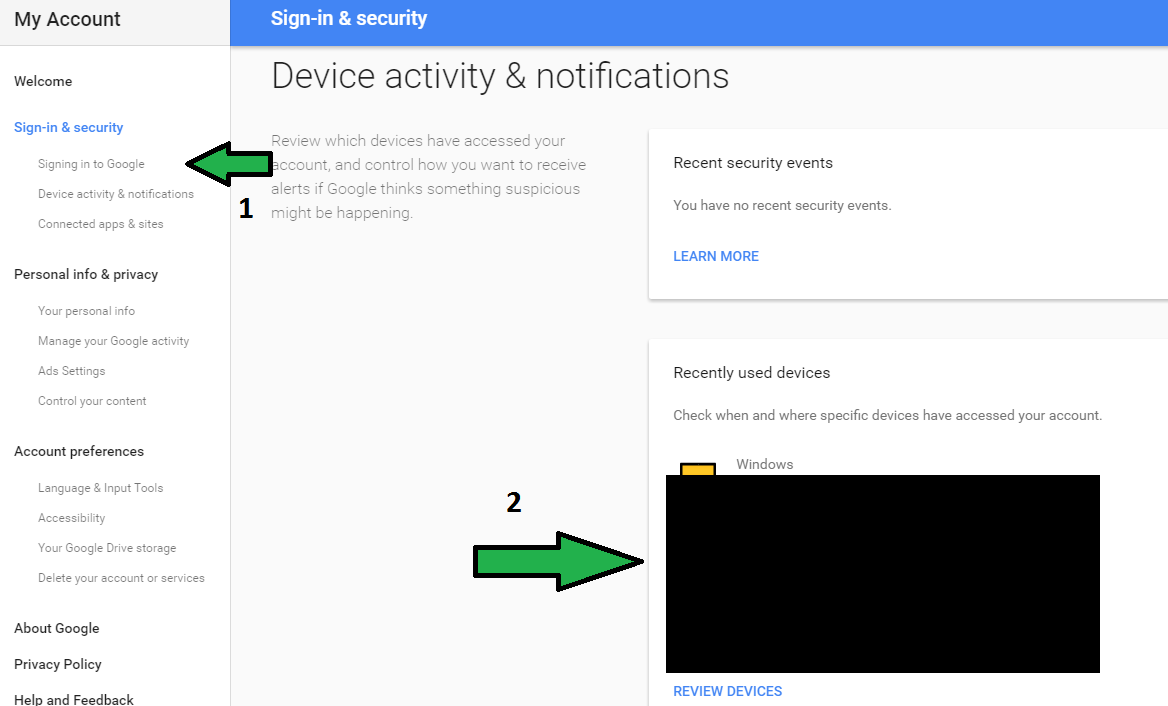
Task: Open Connected apps & sites
Action: pyautogui.click(x=101, y=223)
